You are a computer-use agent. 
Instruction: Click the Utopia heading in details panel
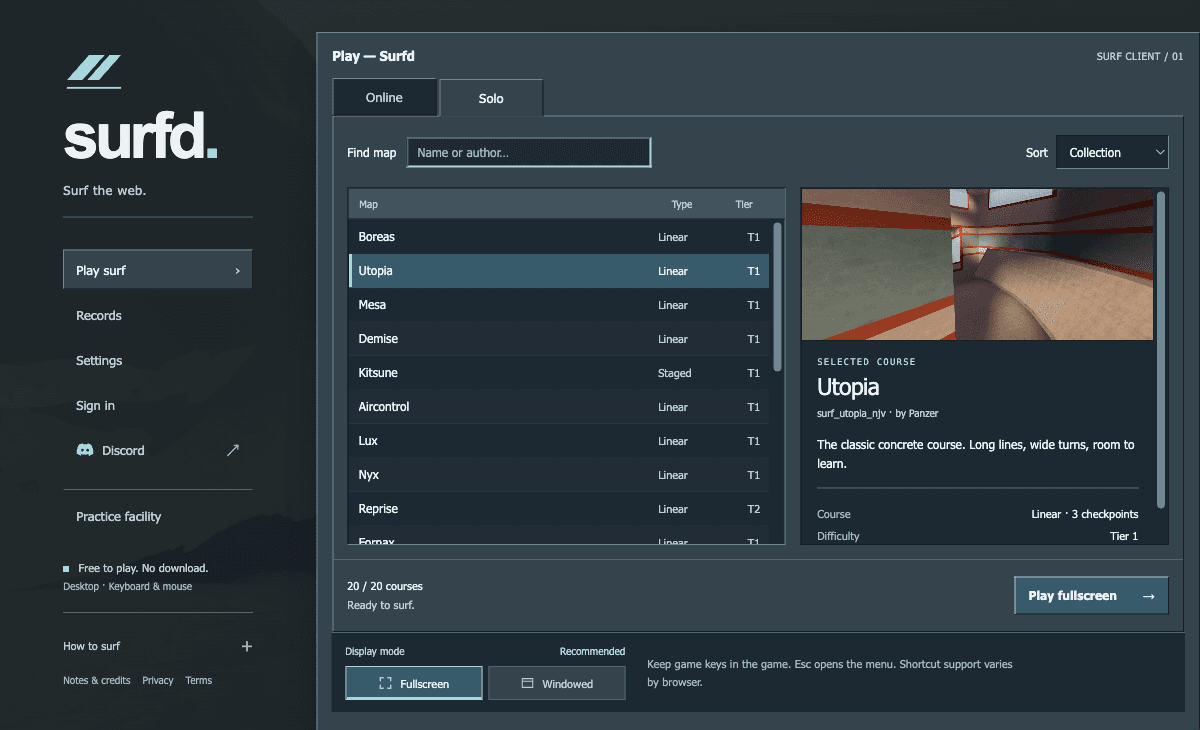click(848, 387)
